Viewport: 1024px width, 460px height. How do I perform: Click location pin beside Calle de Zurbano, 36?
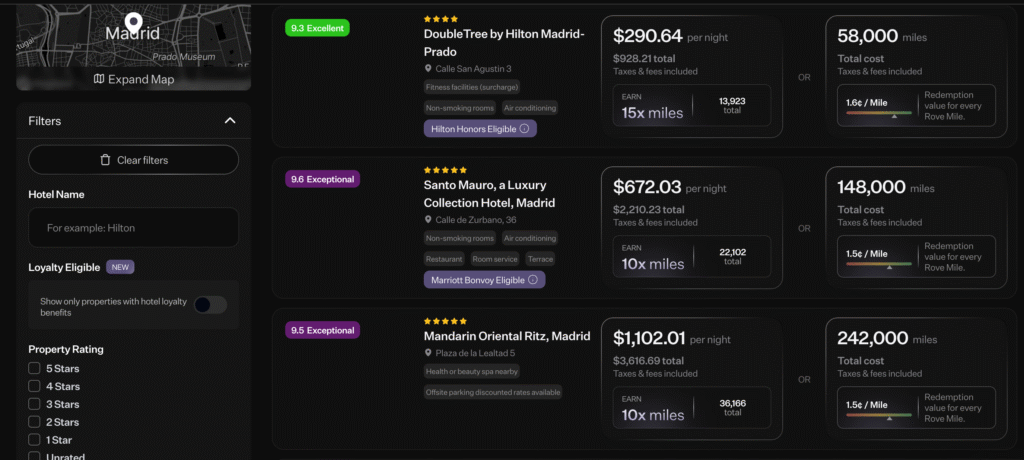pos(428,220)
